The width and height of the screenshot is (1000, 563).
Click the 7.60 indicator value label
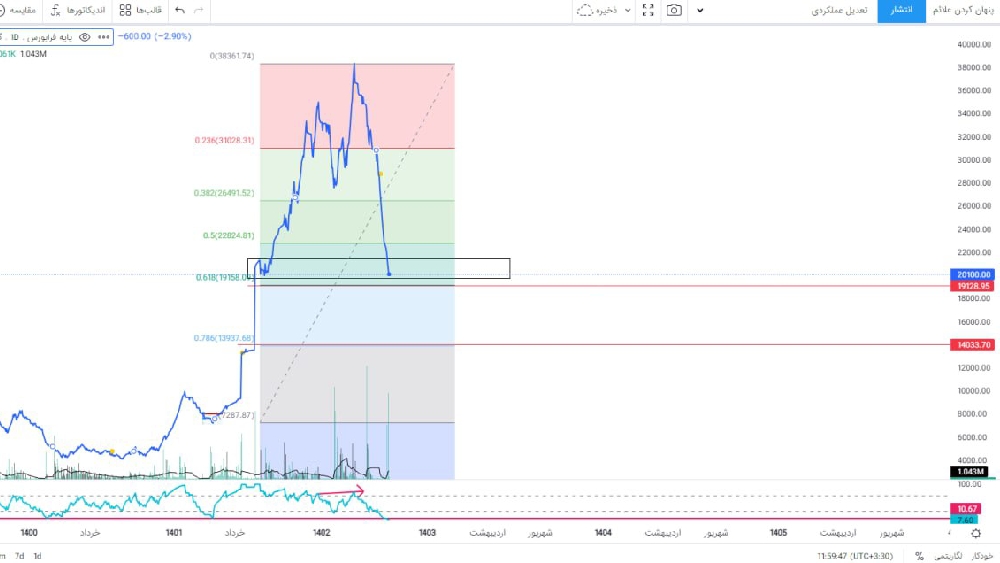[x=964, y=520]
